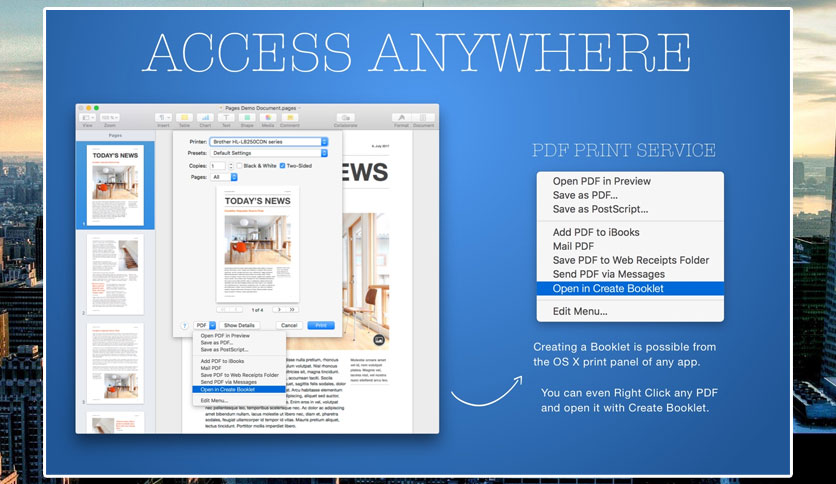The image size is (836, 484).
Task: Open the Insert menu in Pages toolbar
Action: tap(163, 117)
